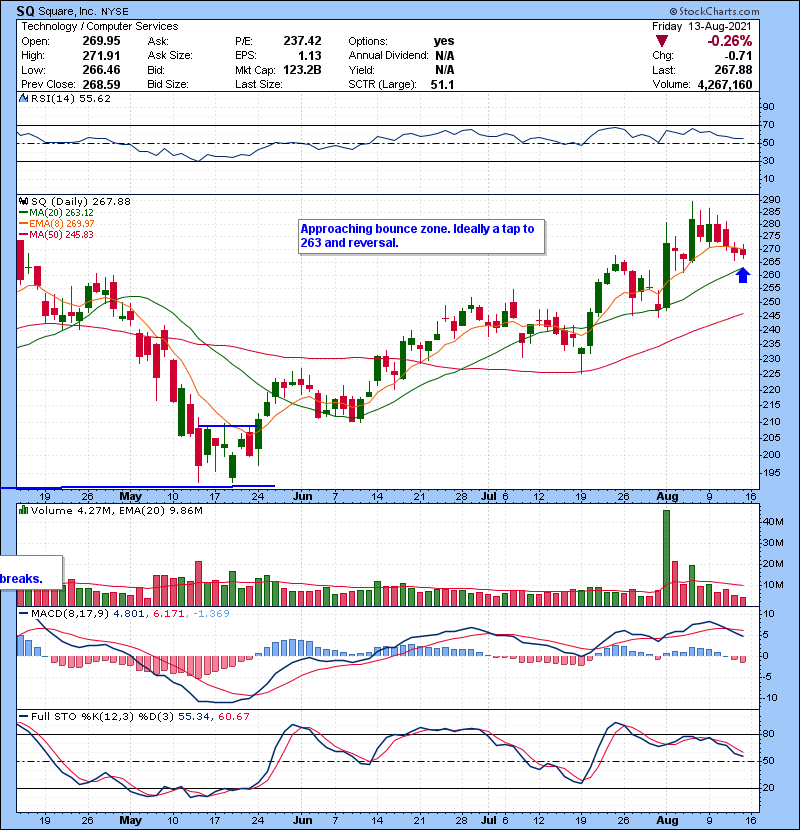Viewport: 800px width, 830px height.
Task: Click the Last price 267.88
Action: point(733,70)
